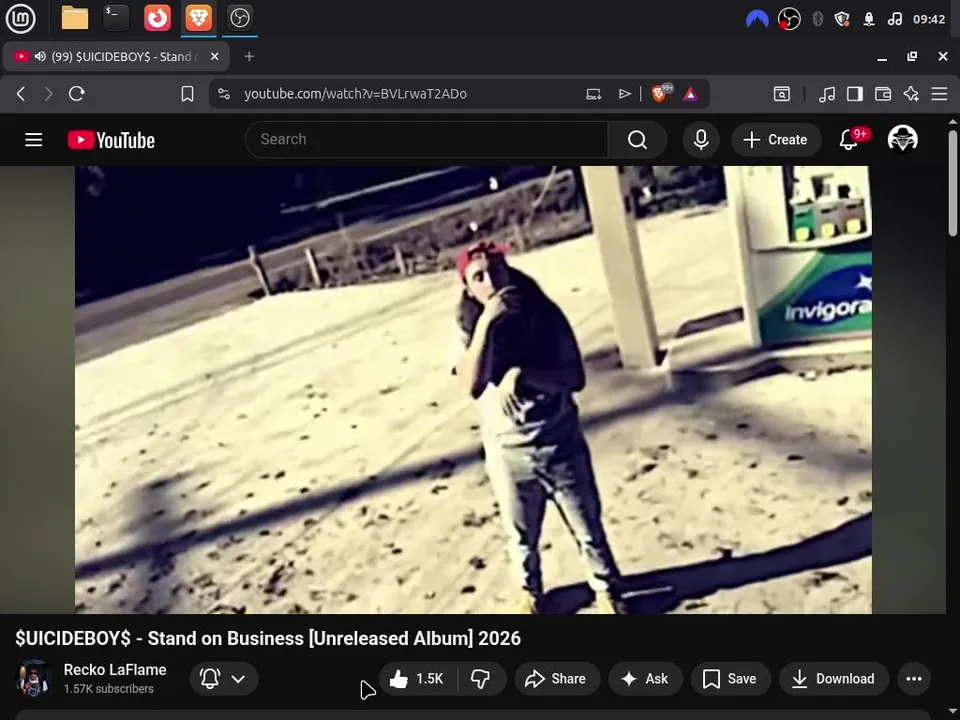
Task: Click the video title text
Action: click(268, 639)
